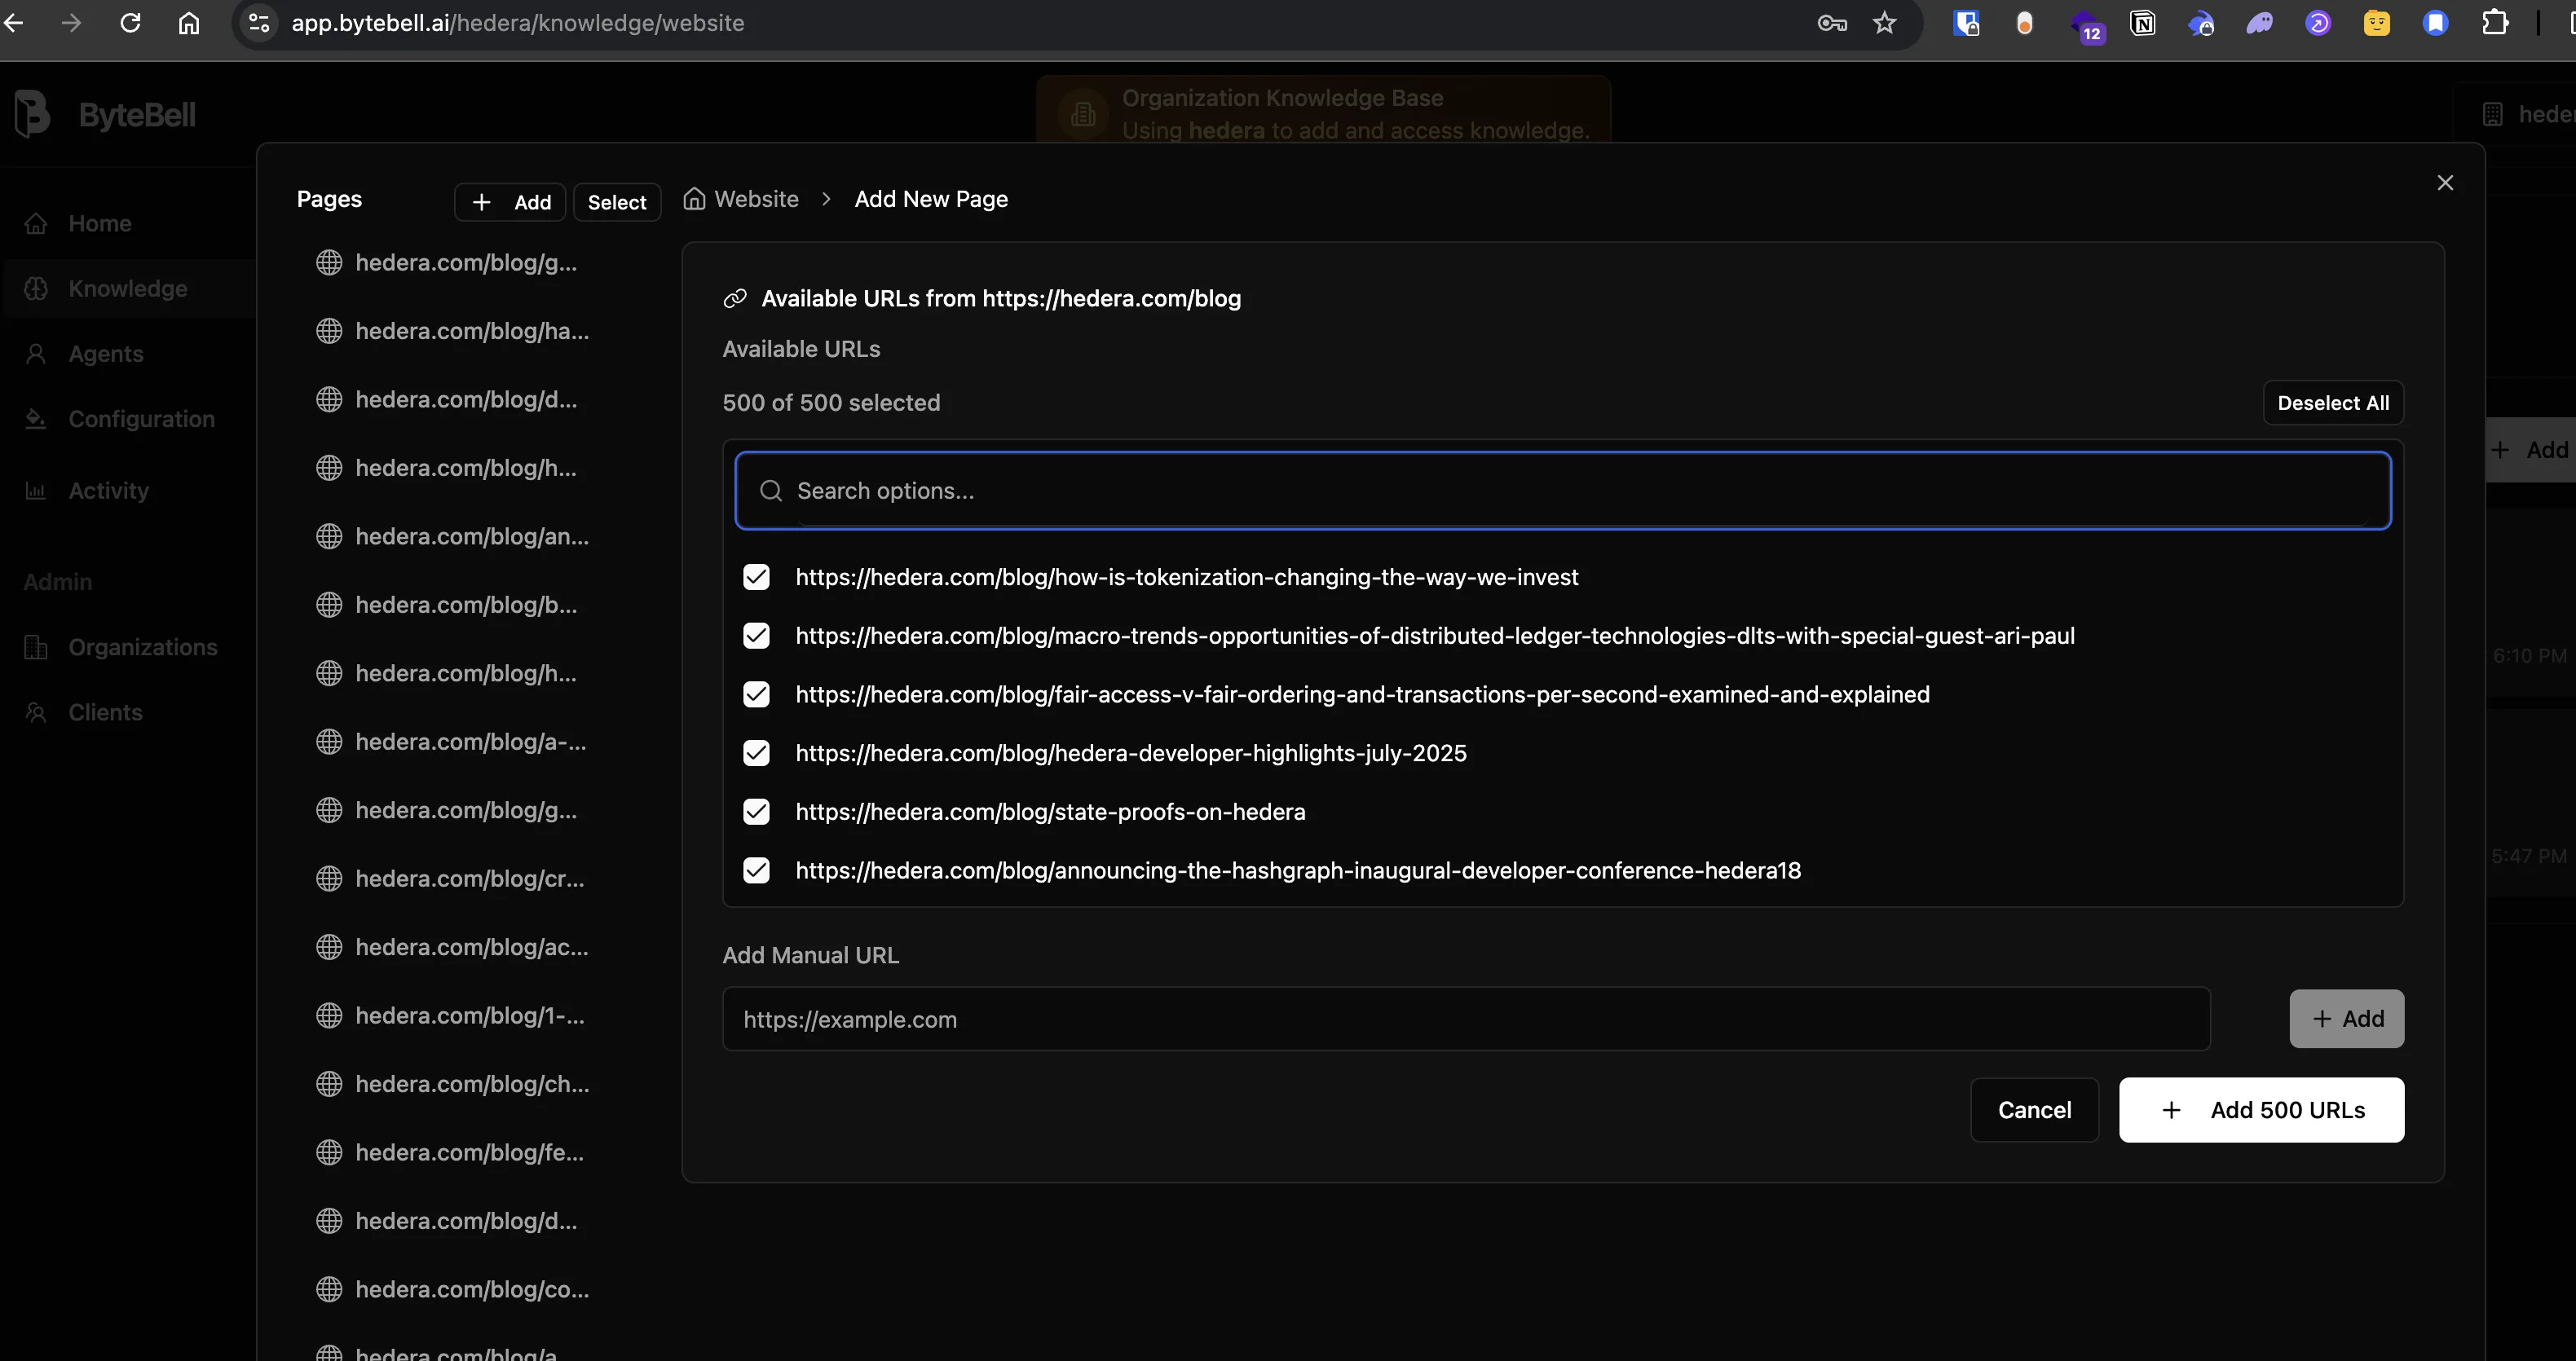
Task: Open Configuration in the sidebar
Action: [141, 418]
